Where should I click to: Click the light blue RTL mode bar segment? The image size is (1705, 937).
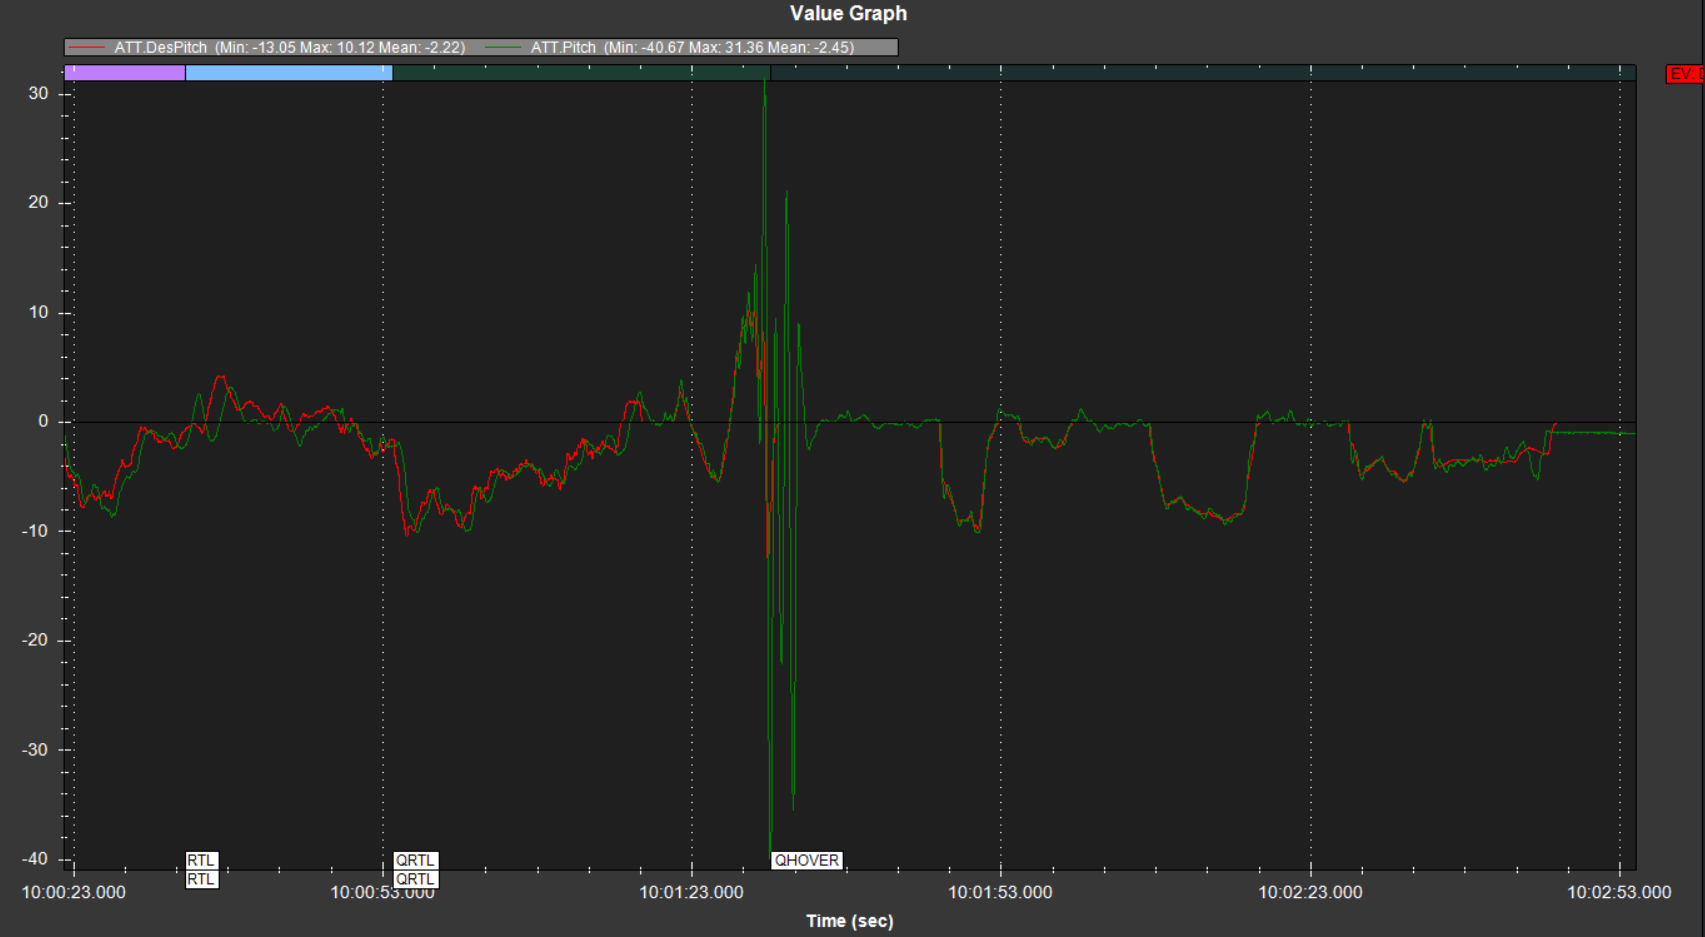tap(288, 73)
